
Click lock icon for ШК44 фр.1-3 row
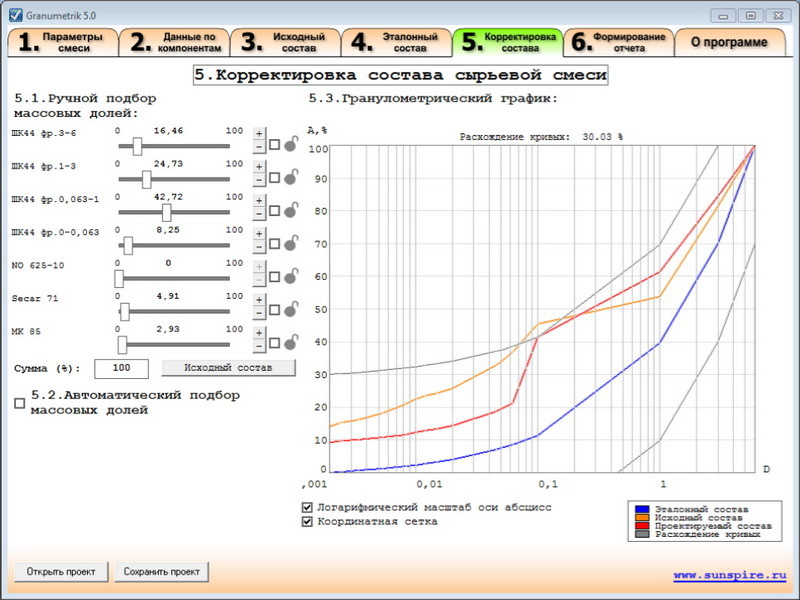click(x=291, y=177)
